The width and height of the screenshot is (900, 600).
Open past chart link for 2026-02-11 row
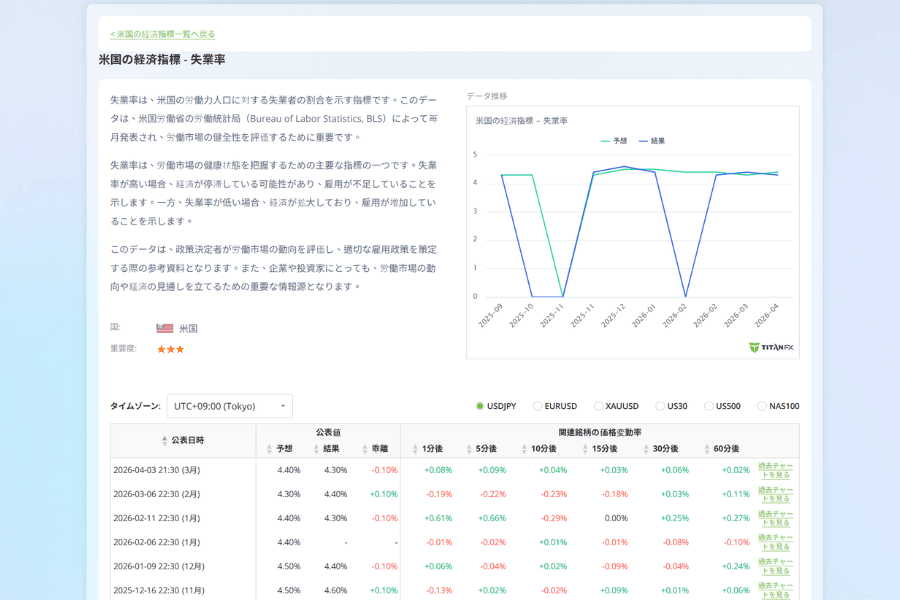click(x=775, y=518)
